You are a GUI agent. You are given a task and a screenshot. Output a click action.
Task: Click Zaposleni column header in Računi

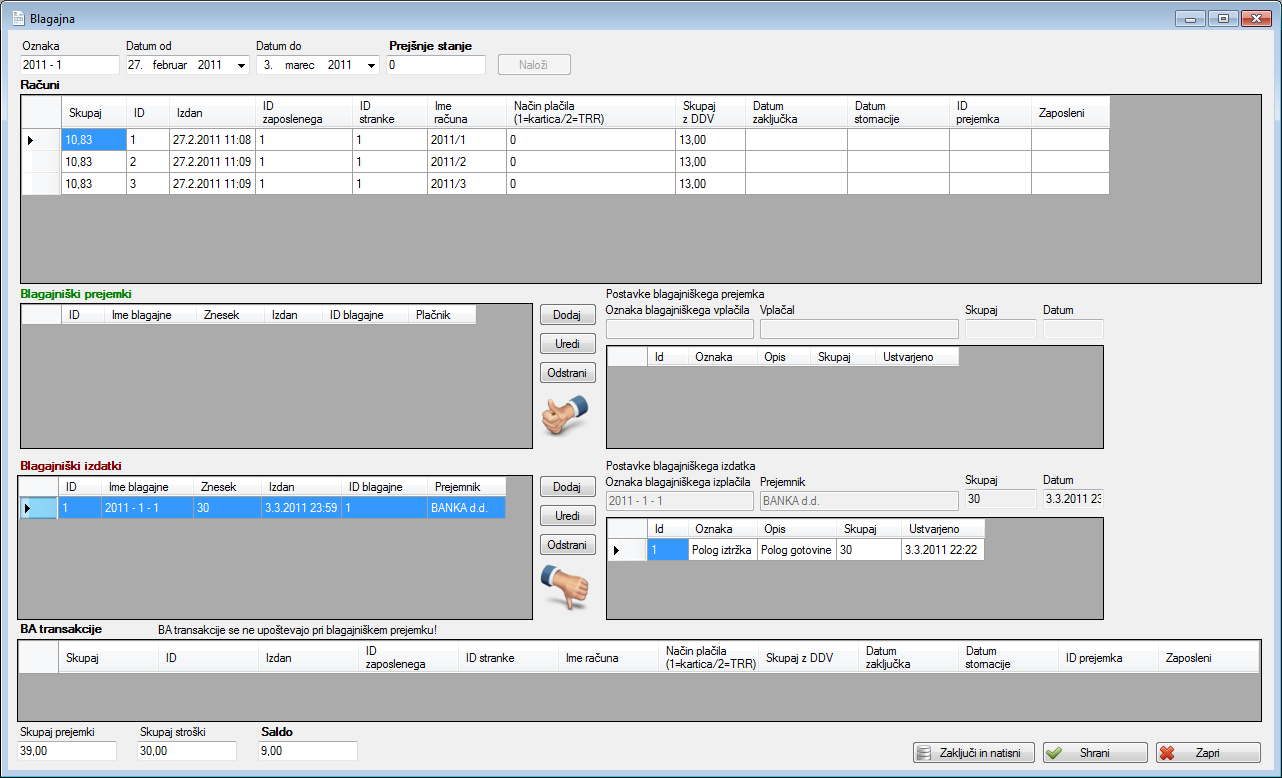1070,113
